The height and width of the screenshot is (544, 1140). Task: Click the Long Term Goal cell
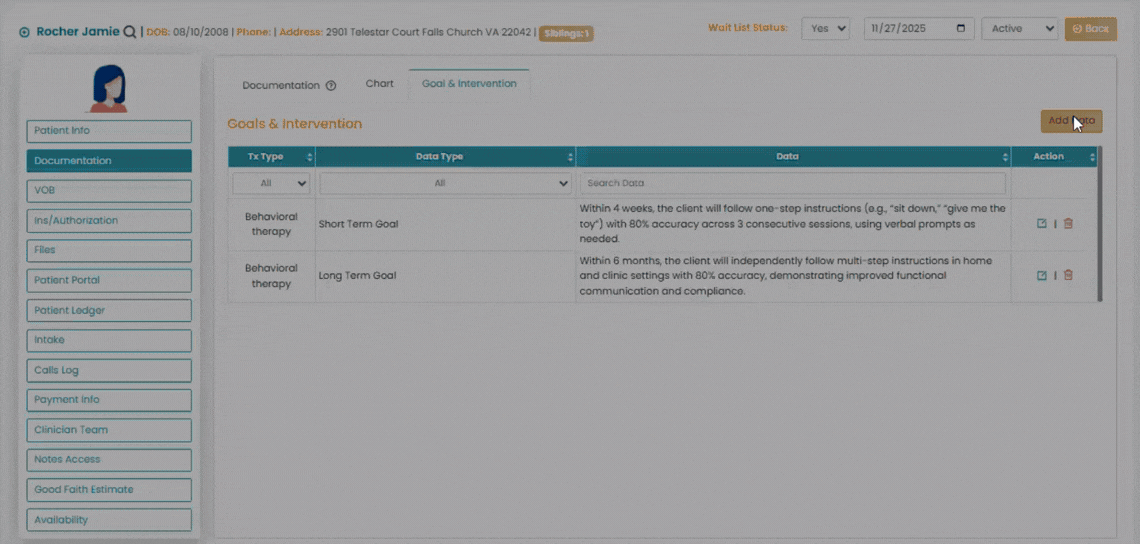[x=445, y=276]
